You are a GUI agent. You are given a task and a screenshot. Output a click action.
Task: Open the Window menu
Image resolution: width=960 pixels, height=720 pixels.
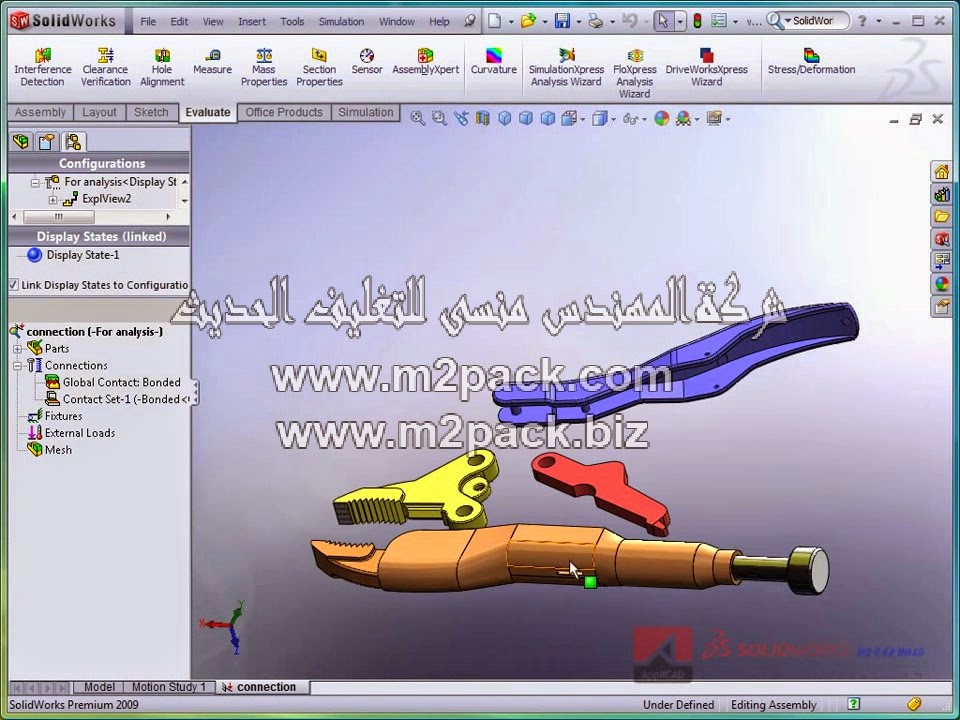[x=396, y=21]
